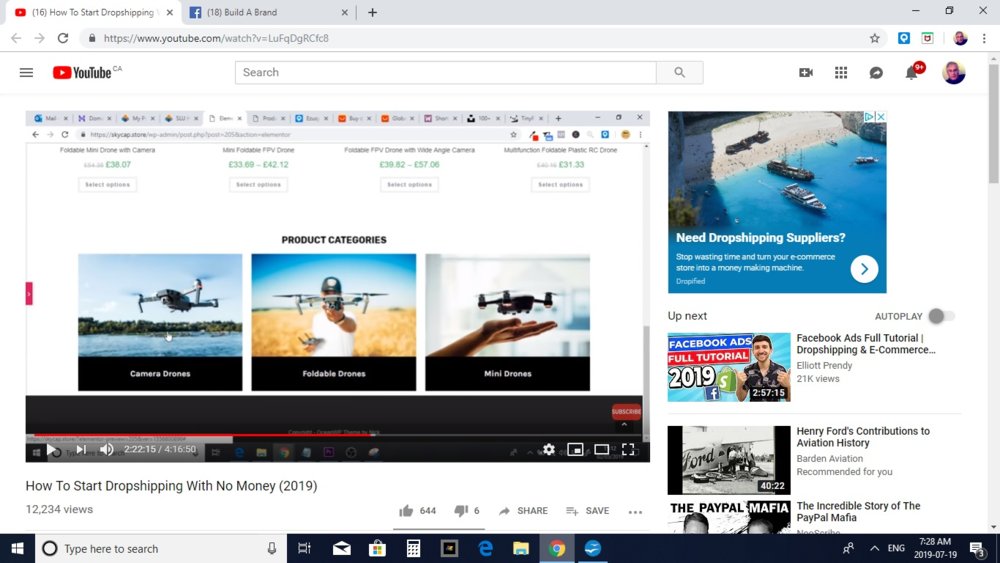Share the video
Image resolution: width=1000 pixels, height=563 pixels.
[523, 511]
